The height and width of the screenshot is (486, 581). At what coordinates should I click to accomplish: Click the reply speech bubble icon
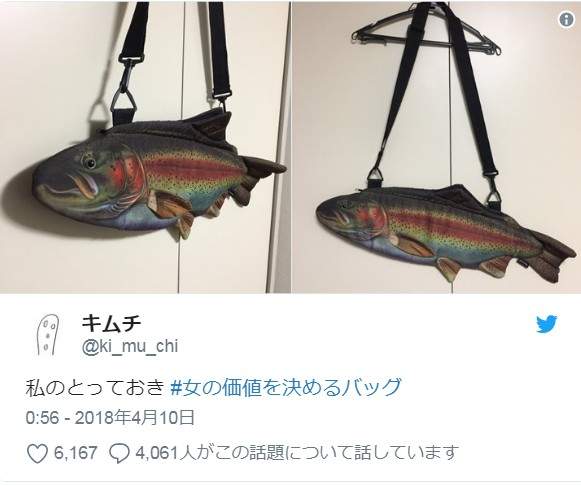(120, 453)
